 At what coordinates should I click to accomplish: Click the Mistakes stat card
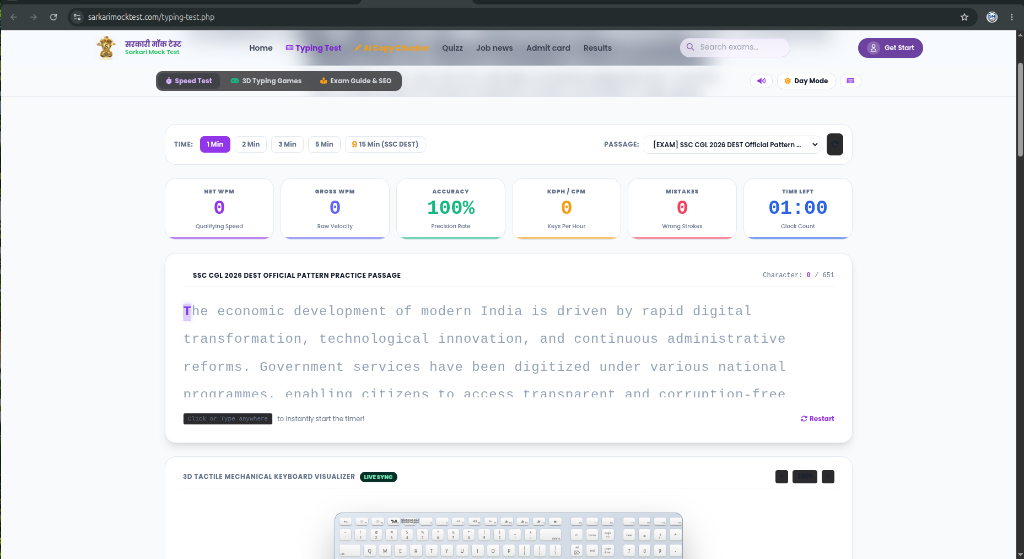[682, 208]
